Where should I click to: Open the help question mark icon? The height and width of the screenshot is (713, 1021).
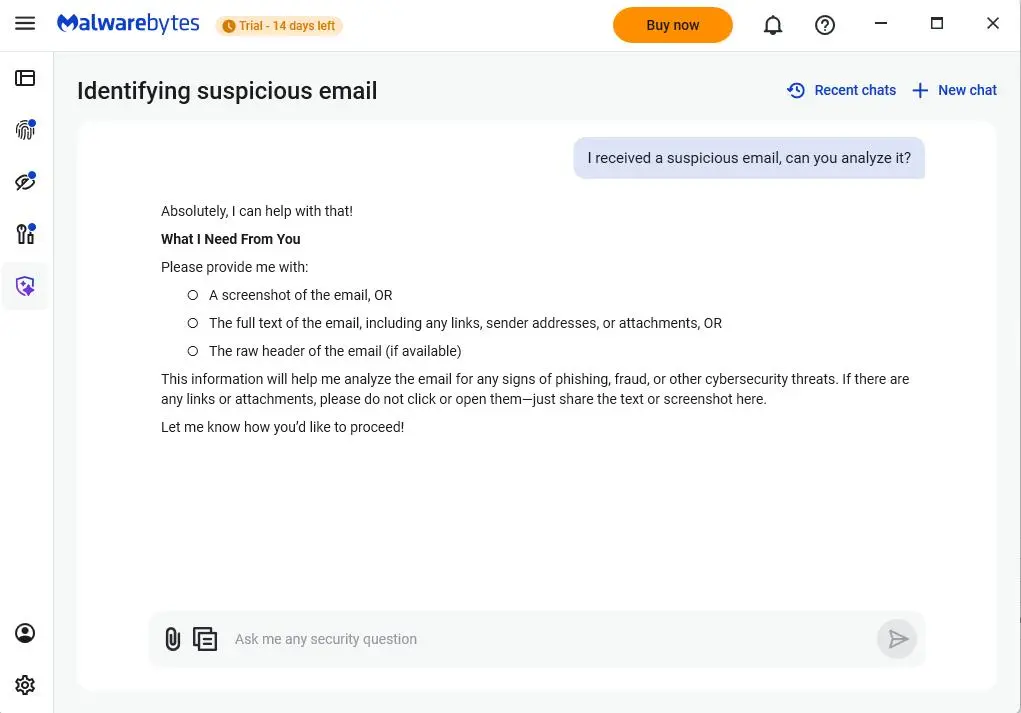825,26
